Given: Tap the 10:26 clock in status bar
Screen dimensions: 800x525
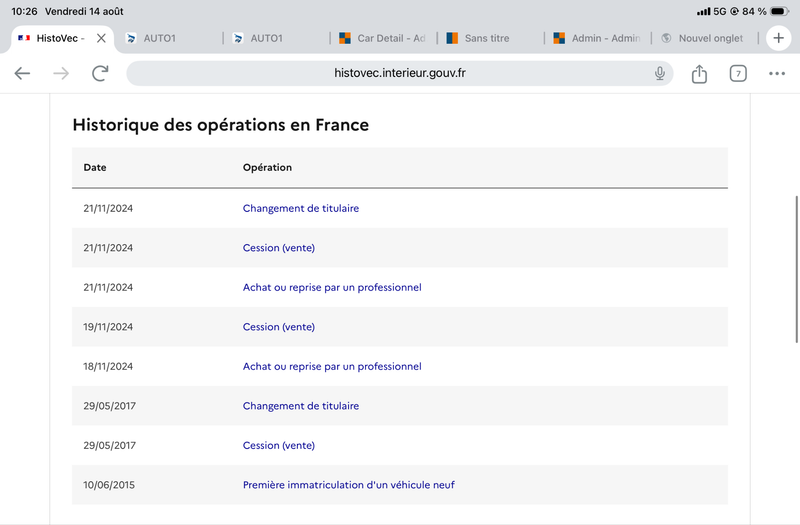Looking at the screenshot, I should (x=24, y=11).
